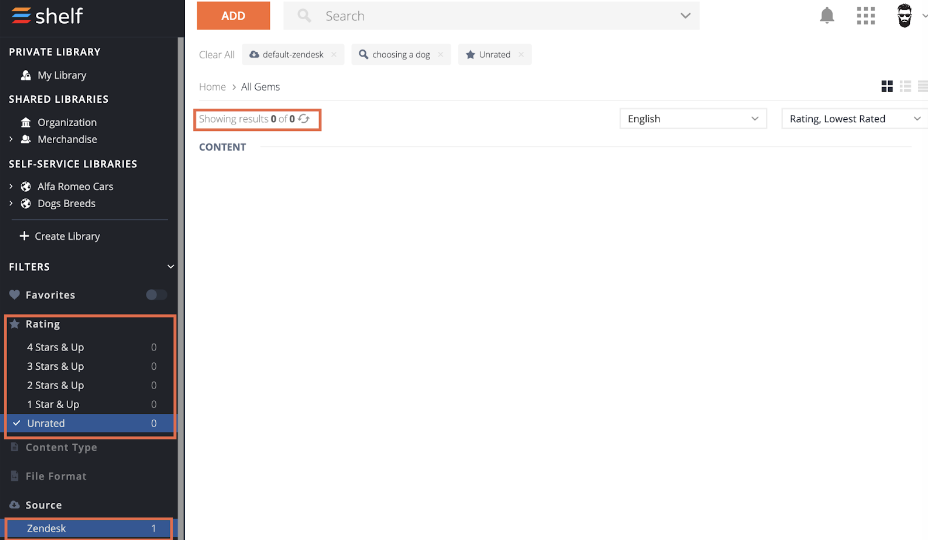Toggle the Favorites switch

156,294
